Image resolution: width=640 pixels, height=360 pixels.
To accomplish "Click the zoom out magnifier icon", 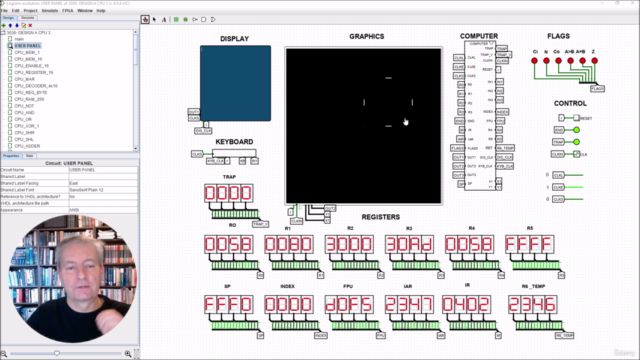I will click(4, 354).
